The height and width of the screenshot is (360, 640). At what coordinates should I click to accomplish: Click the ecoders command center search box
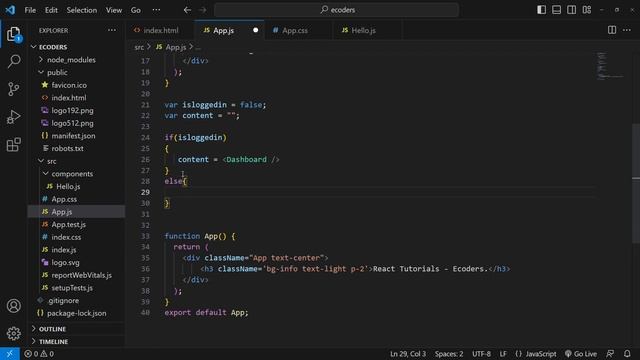[x=336, y=10]
